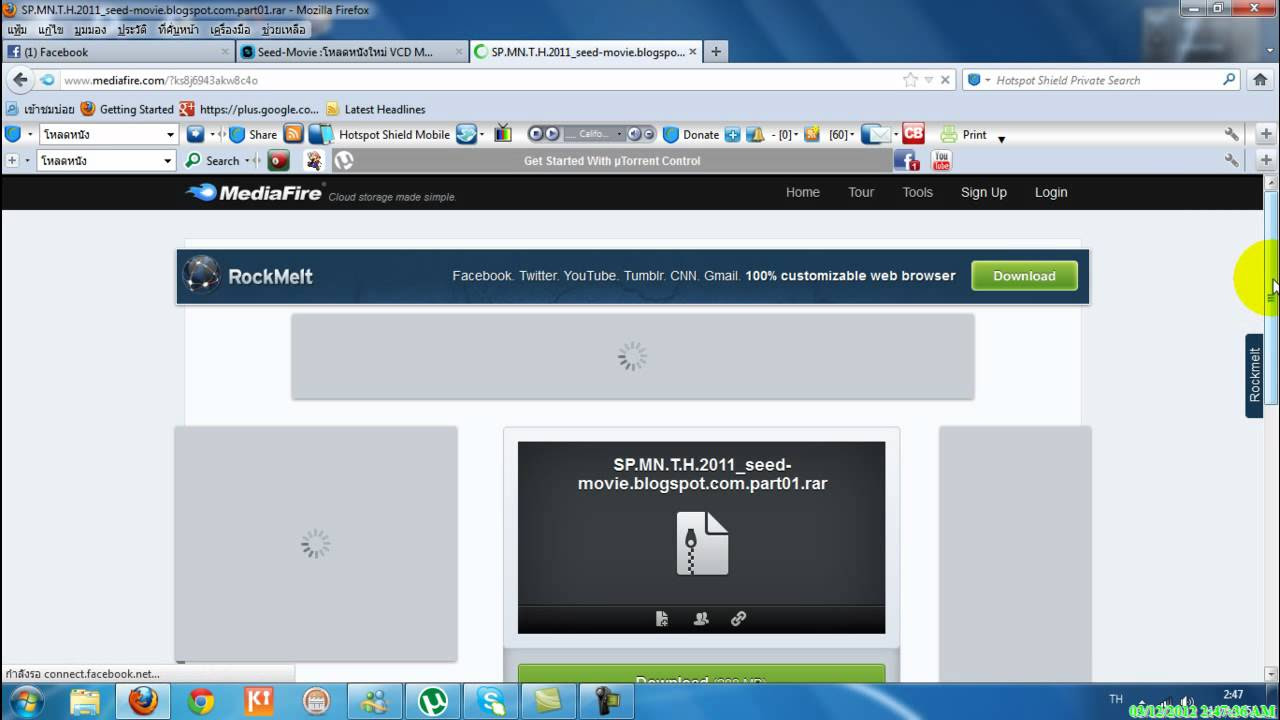
Task: Click Sign Up on MediaFire
Action: (984, 192)
